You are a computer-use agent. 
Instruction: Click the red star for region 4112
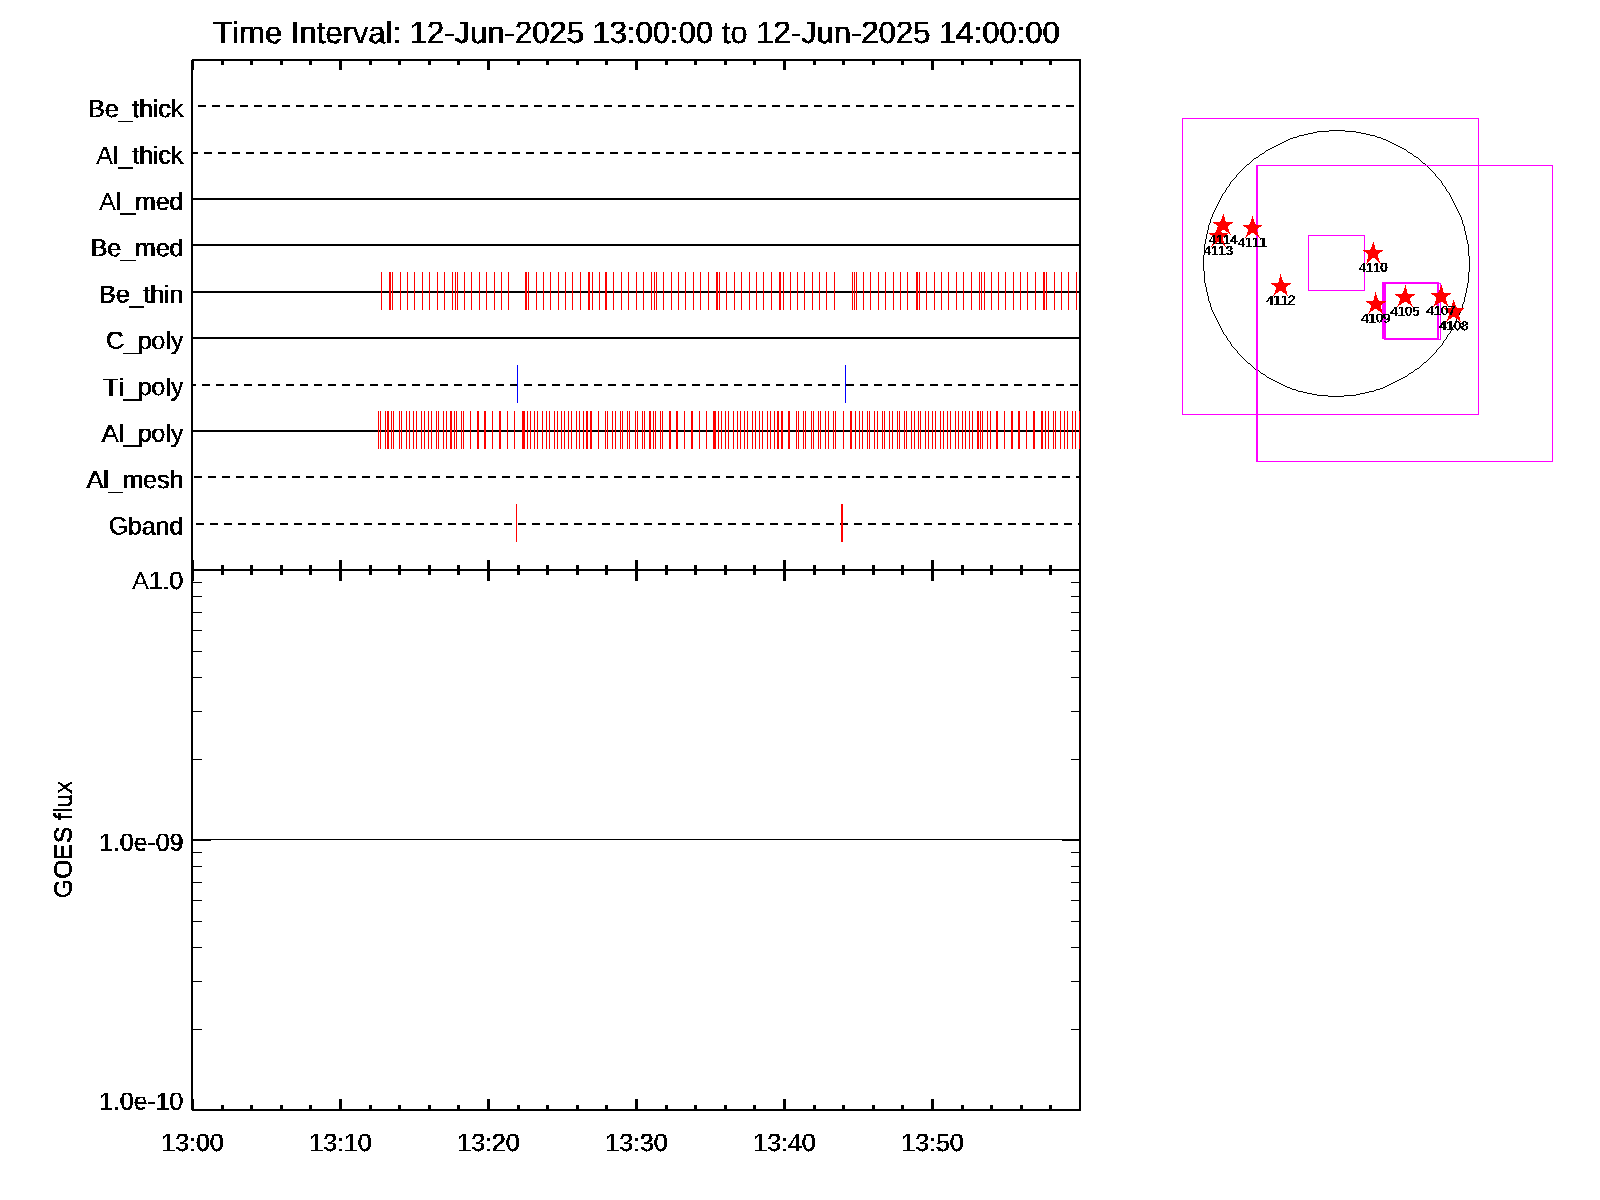(x=1281, y=287)
